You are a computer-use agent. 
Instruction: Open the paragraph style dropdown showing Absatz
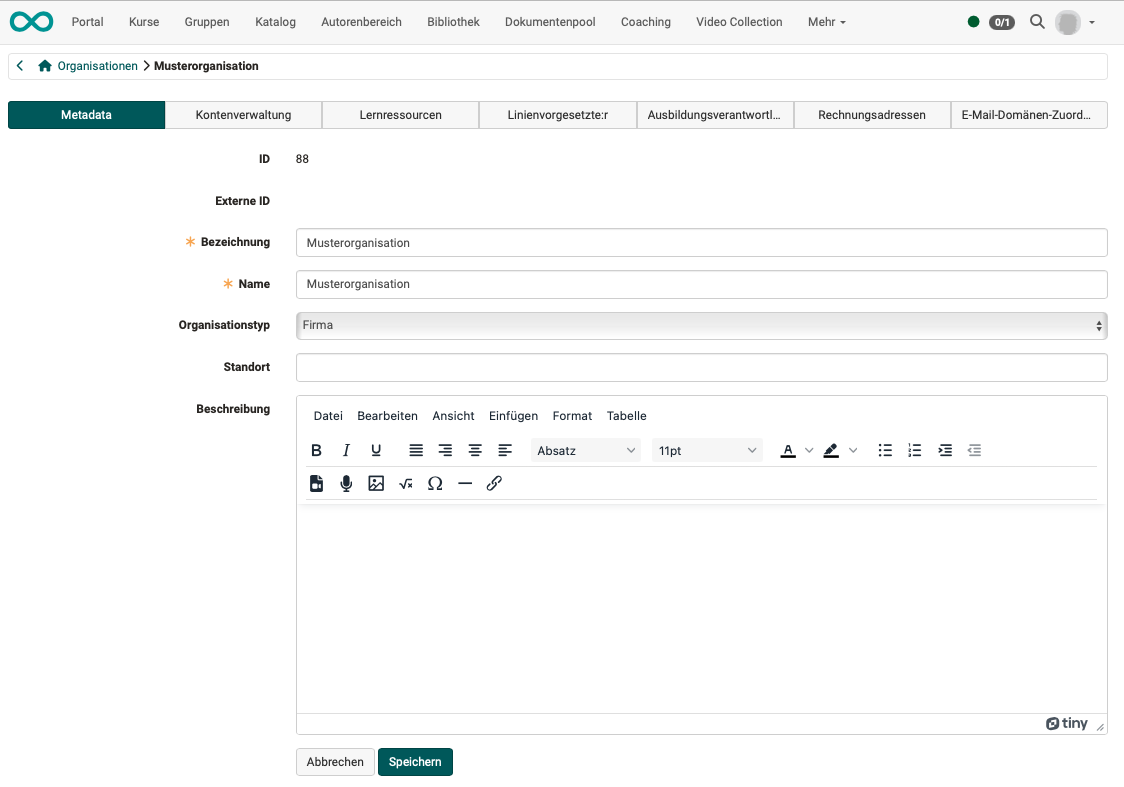586,450
